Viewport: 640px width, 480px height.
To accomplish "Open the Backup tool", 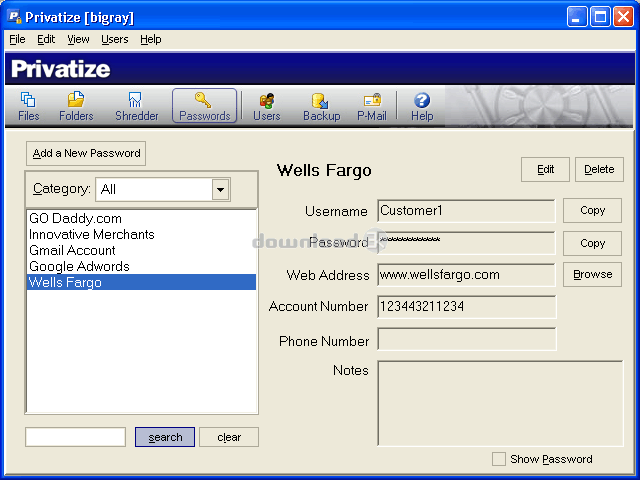I will click(321, 106).
